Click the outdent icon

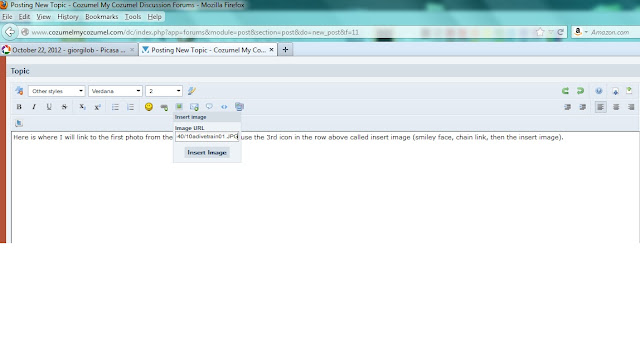click(568, 107)
